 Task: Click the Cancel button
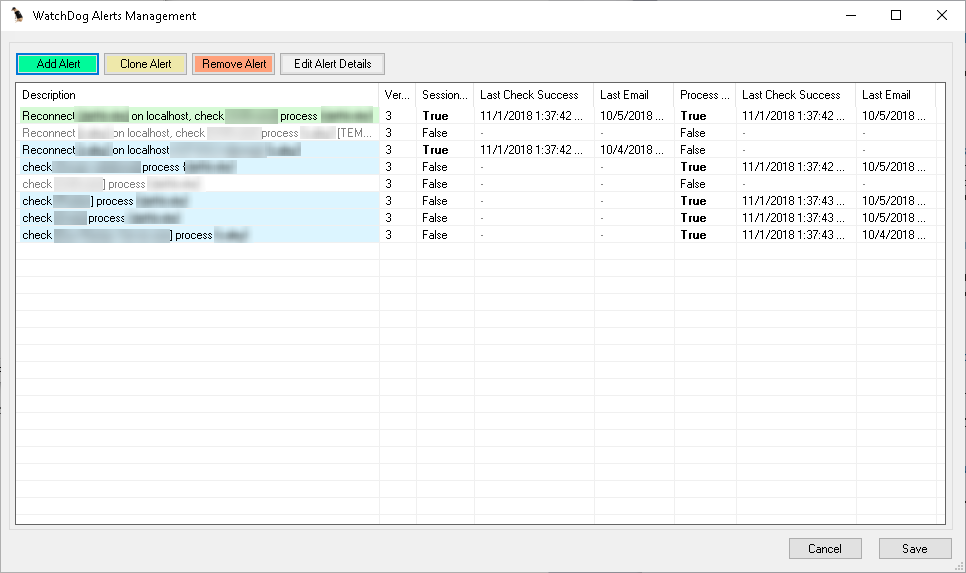pyautogui.click(x=825, y=548)
